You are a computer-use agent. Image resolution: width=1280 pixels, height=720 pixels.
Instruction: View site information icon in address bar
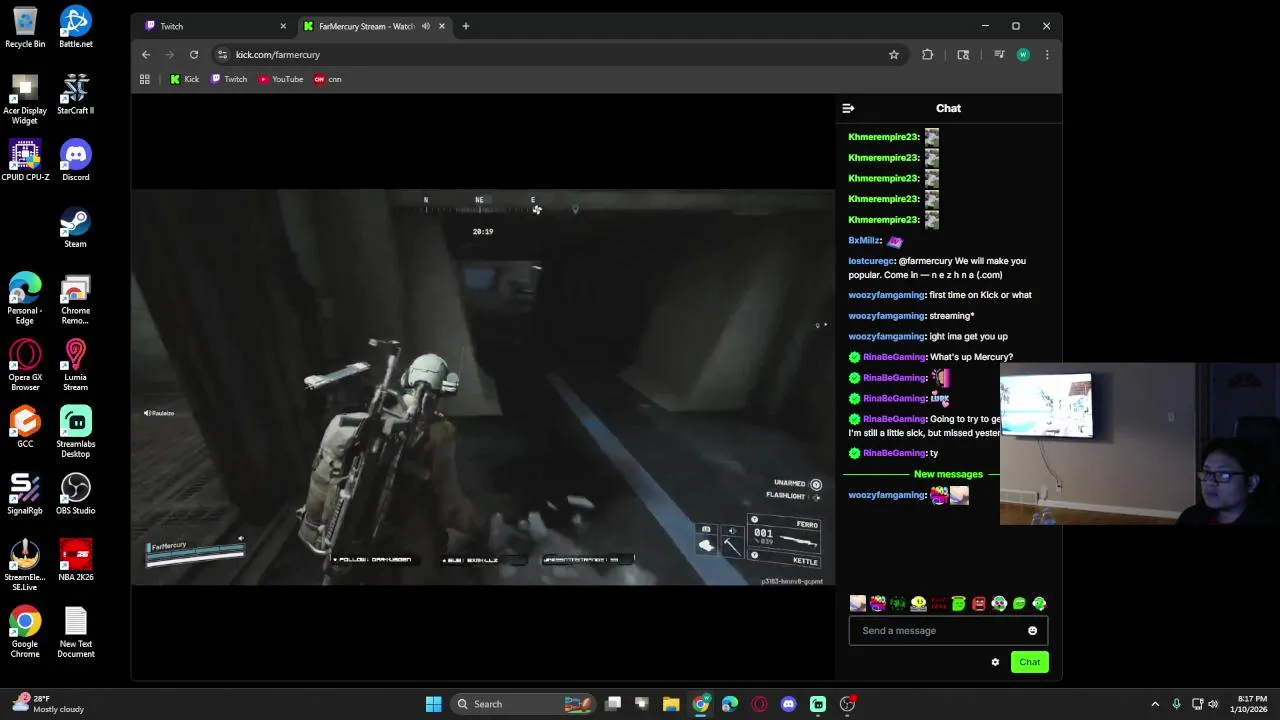click(x=222, y=55)
